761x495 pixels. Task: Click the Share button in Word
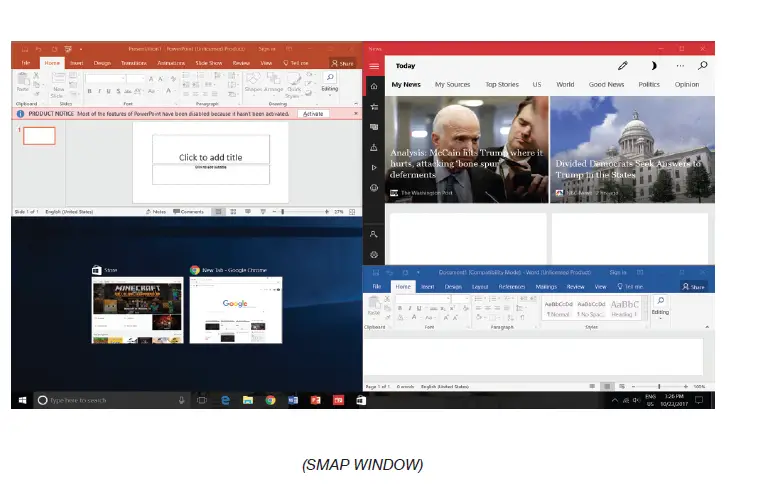[694, 287]
